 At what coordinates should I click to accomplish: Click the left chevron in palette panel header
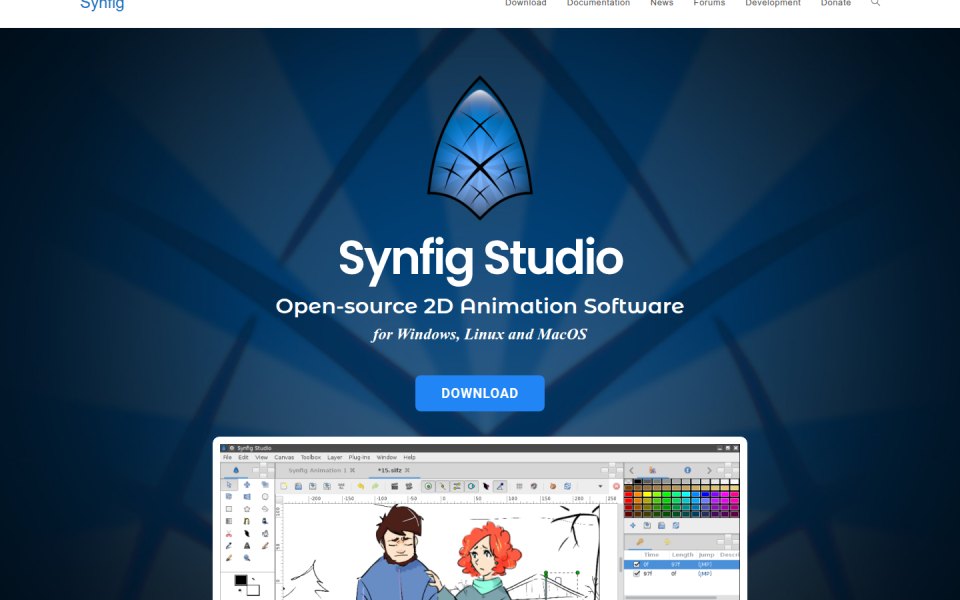(x=631, y=470)
